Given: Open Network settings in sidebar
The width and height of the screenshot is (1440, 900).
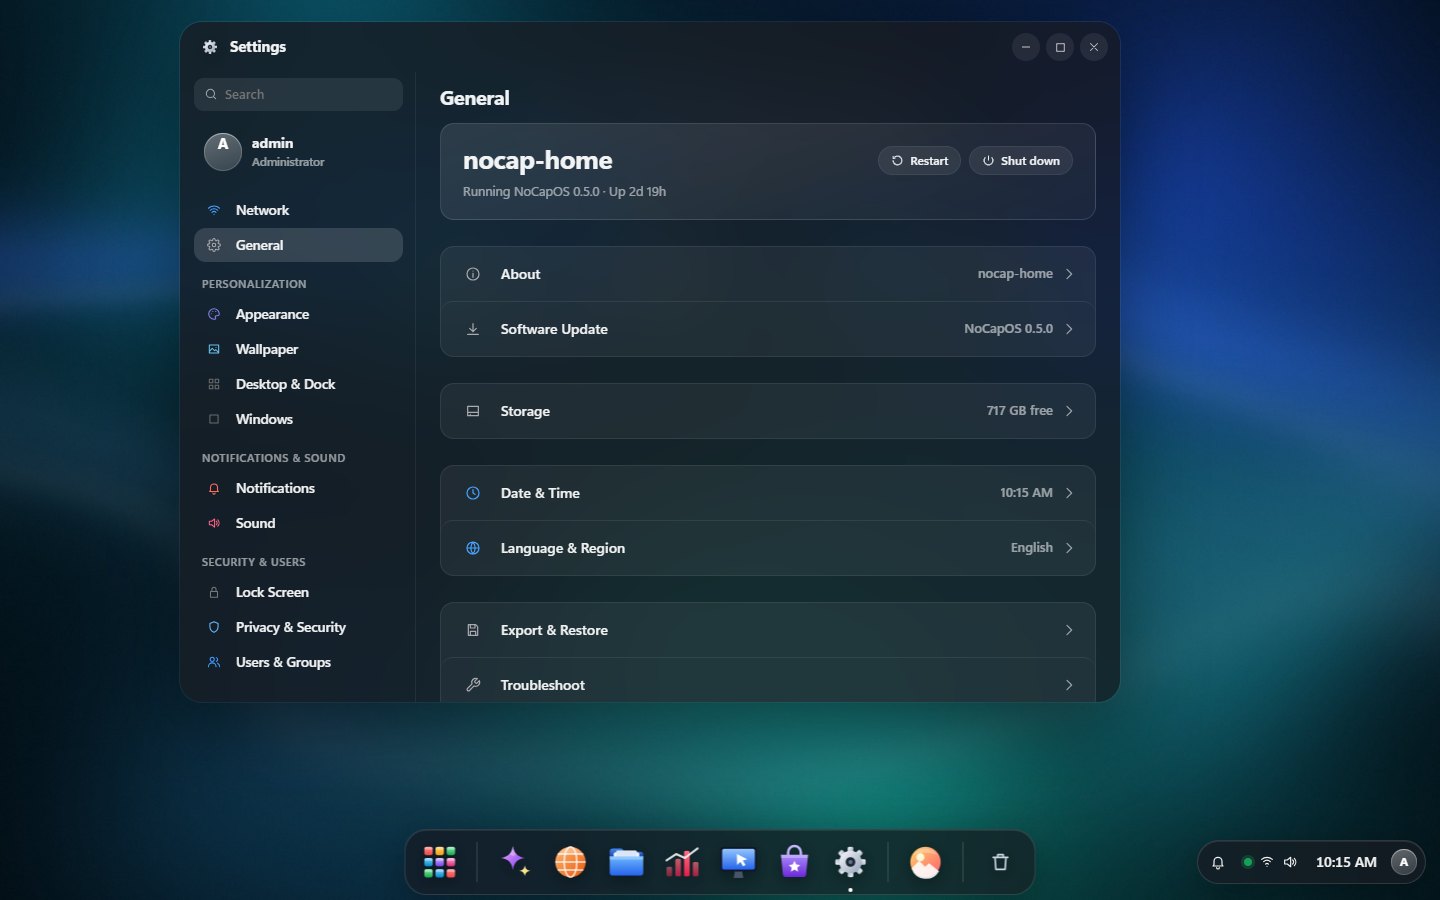Looking at the screenshot, I should point(298,210).
